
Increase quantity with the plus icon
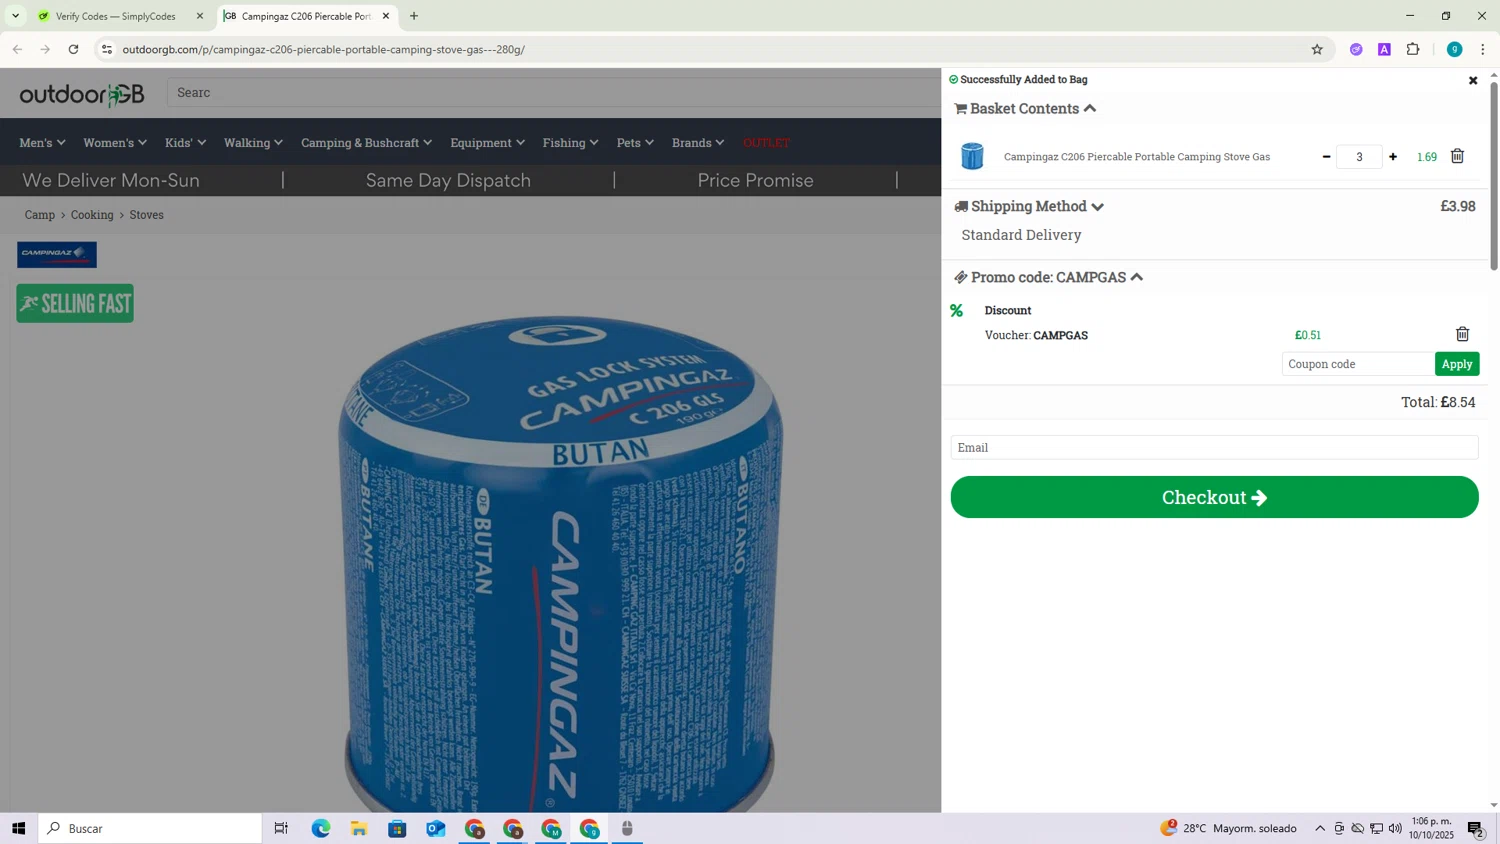(1393, 157)
